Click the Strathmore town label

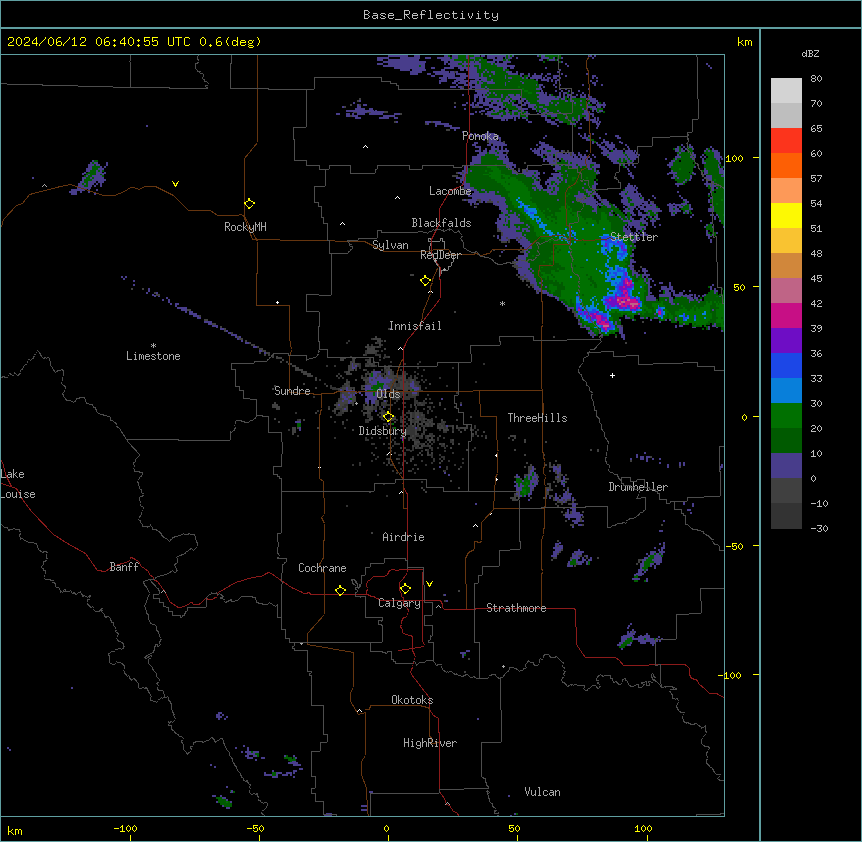pyautogui.click(x=516, y=608)
